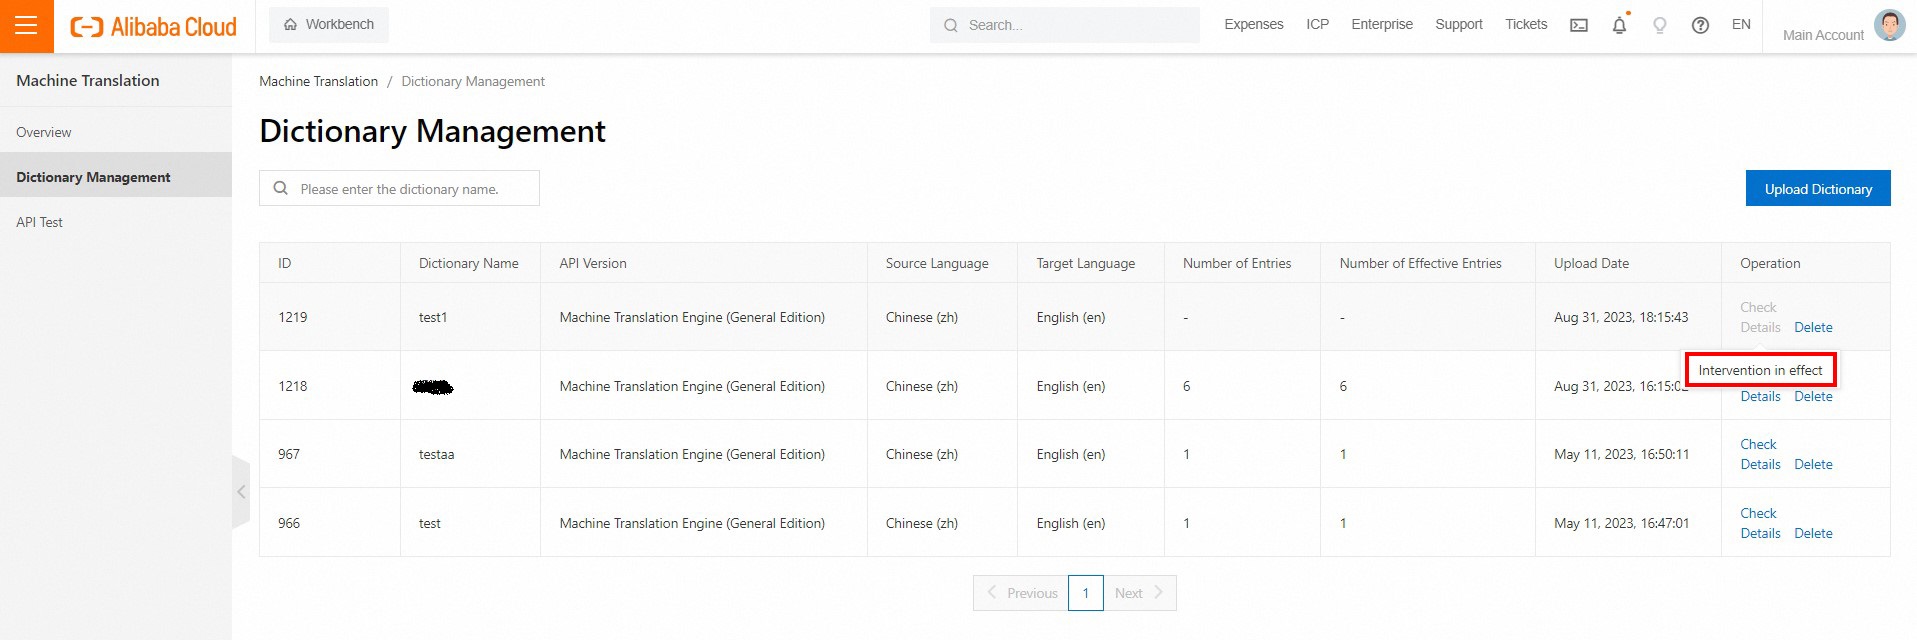Click the lightbulb tips icon
The width and height of the screenshot is (1917, 640).
pos(1660,25)
